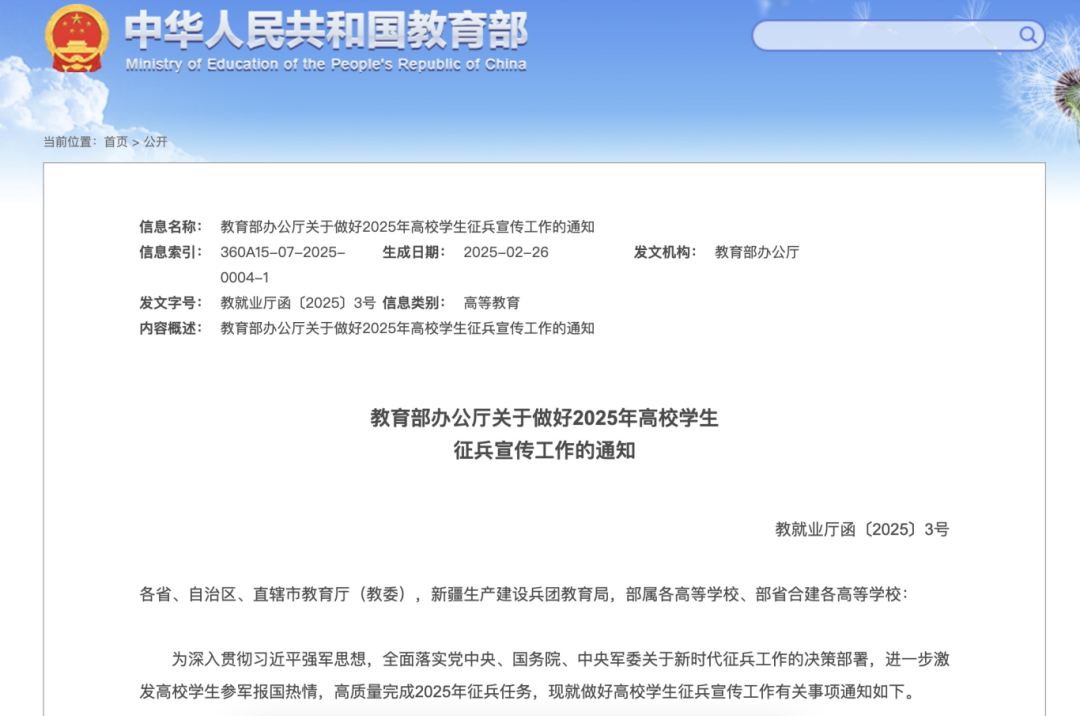Viewport: 1080px width, 716px height.
Task: Click the Ministry of Education English subtitle
Action: coord(326,65)
